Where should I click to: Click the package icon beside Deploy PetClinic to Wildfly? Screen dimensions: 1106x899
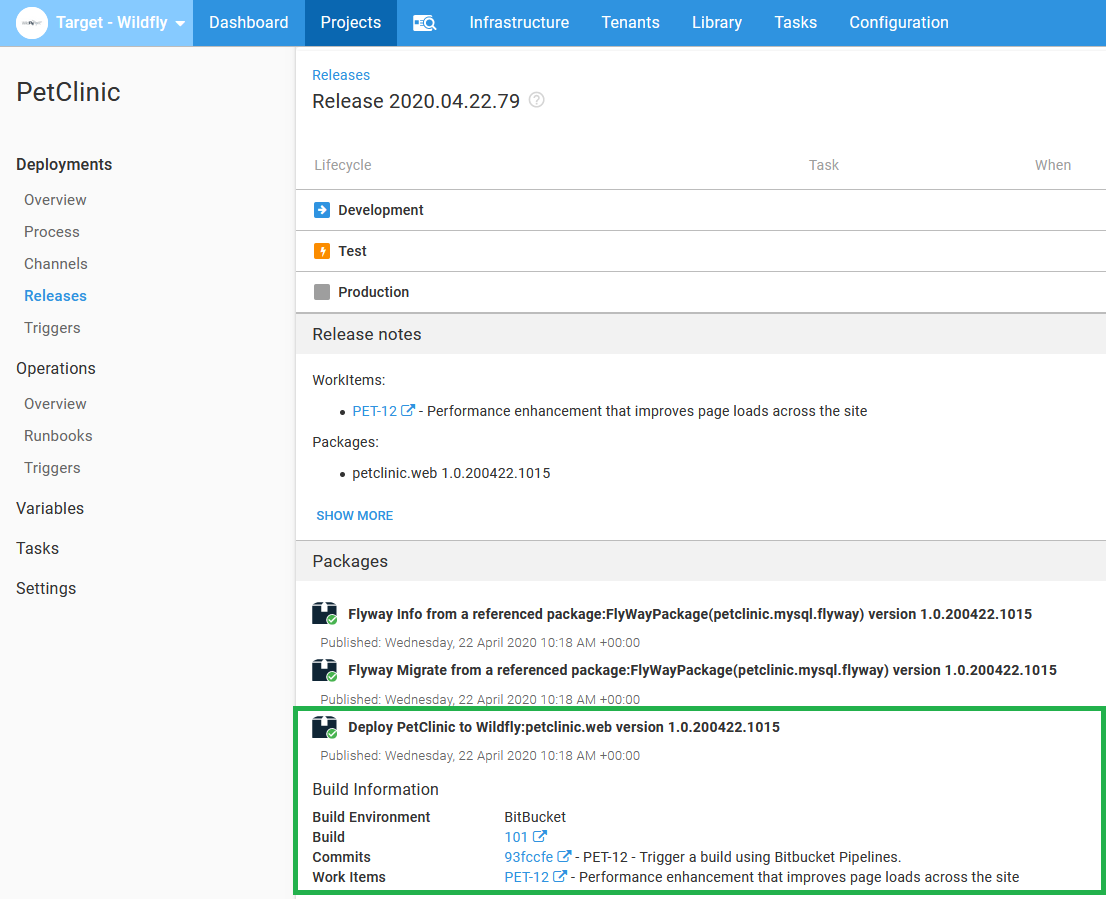(324, 727)
